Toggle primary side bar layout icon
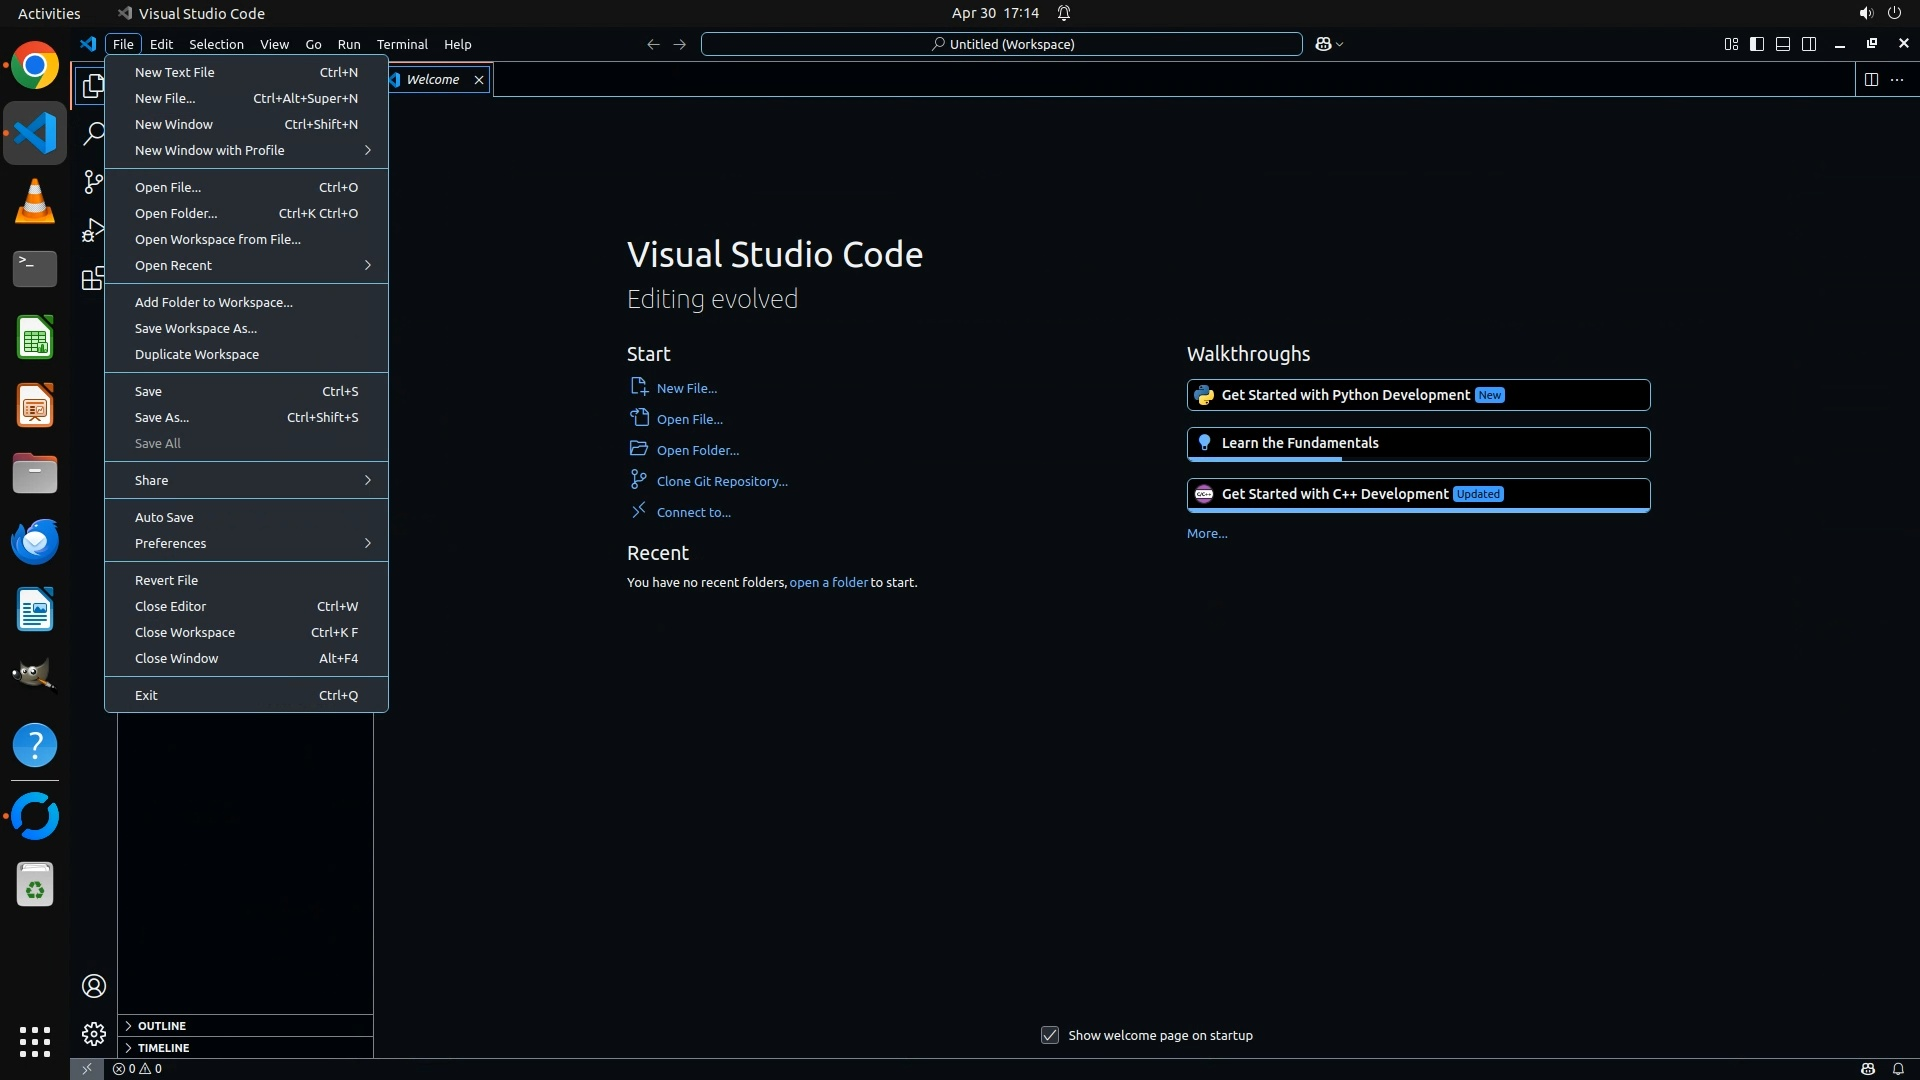The height and width of the screenshot is (1080, 1920). 1757,44
